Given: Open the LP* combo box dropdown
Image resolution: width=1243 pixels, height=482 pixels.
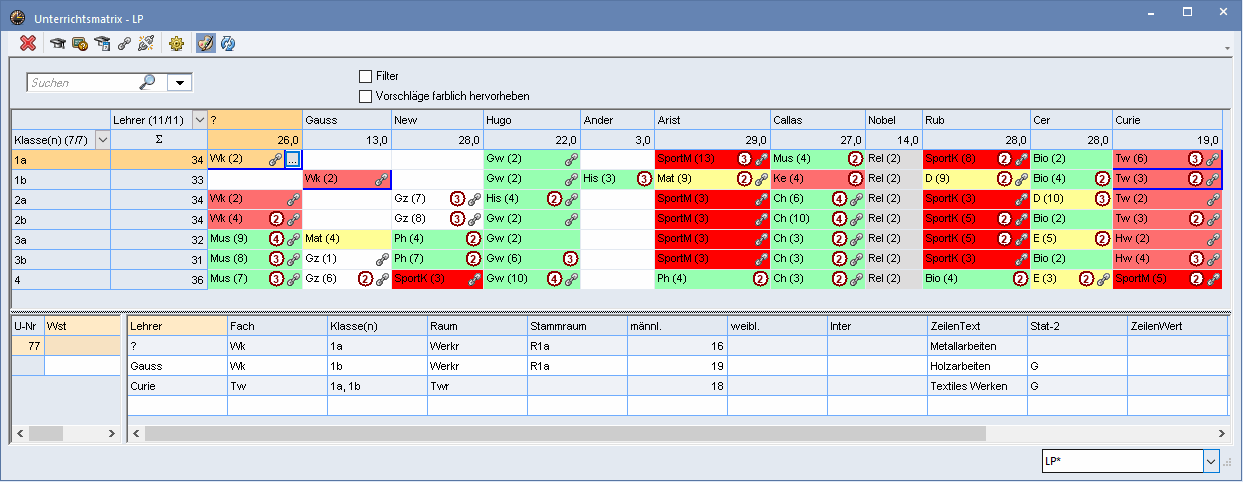Looking at the screenshot, I should click(x=1211, y=461).
